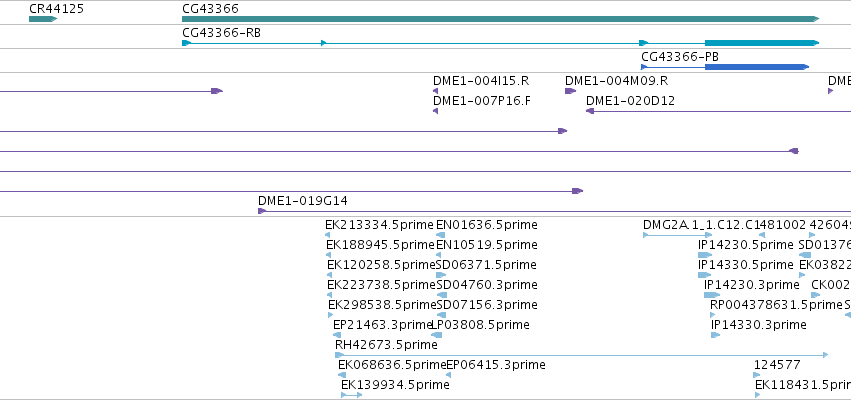
Task: Select EST EP21463.3prime
Action: pyautogui.click(x=382, y=325)
